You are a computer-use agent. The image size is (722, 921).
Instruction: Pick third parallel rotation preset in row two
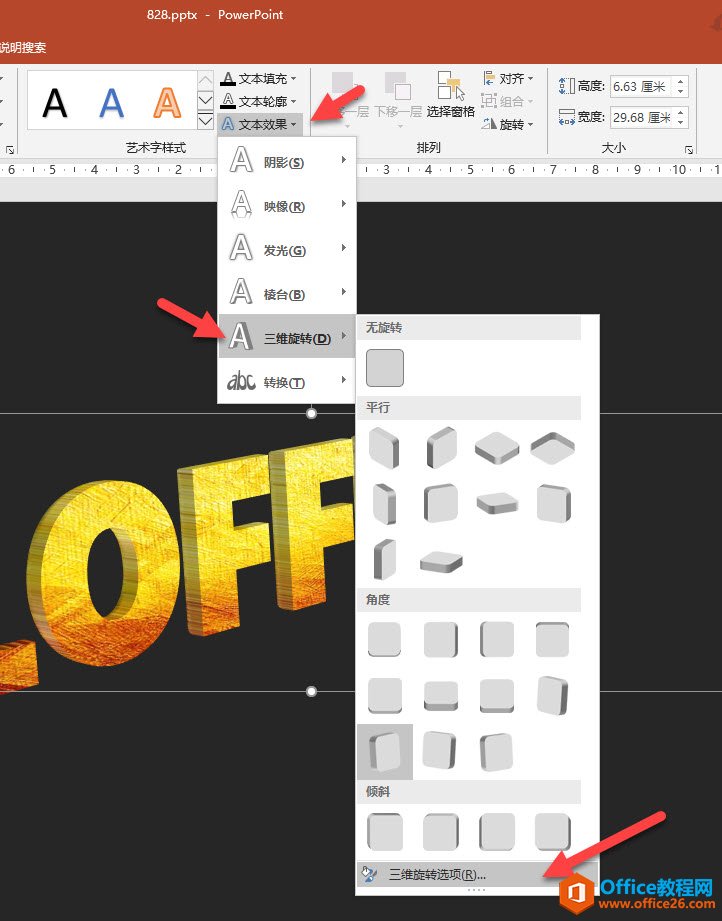[496, 503]
